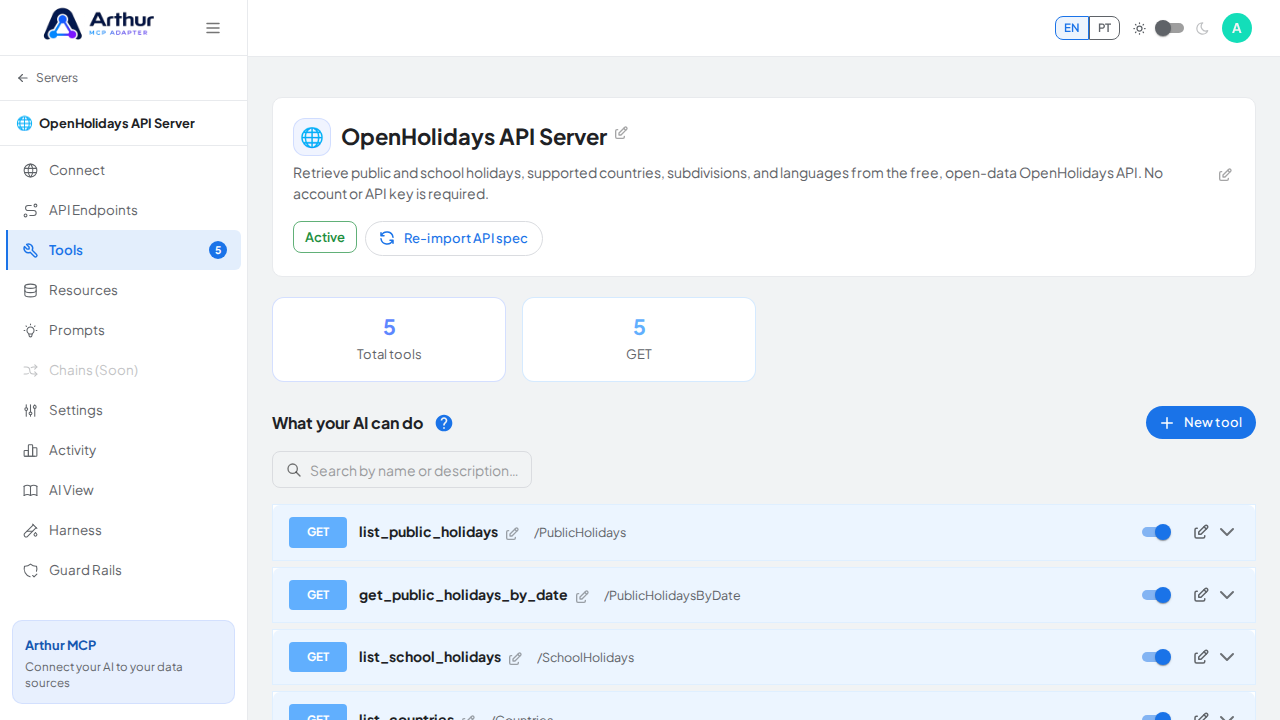This screenshot has height=720, width=1280.
Task: Click Re-import API spec button
Action: (454, 238)
